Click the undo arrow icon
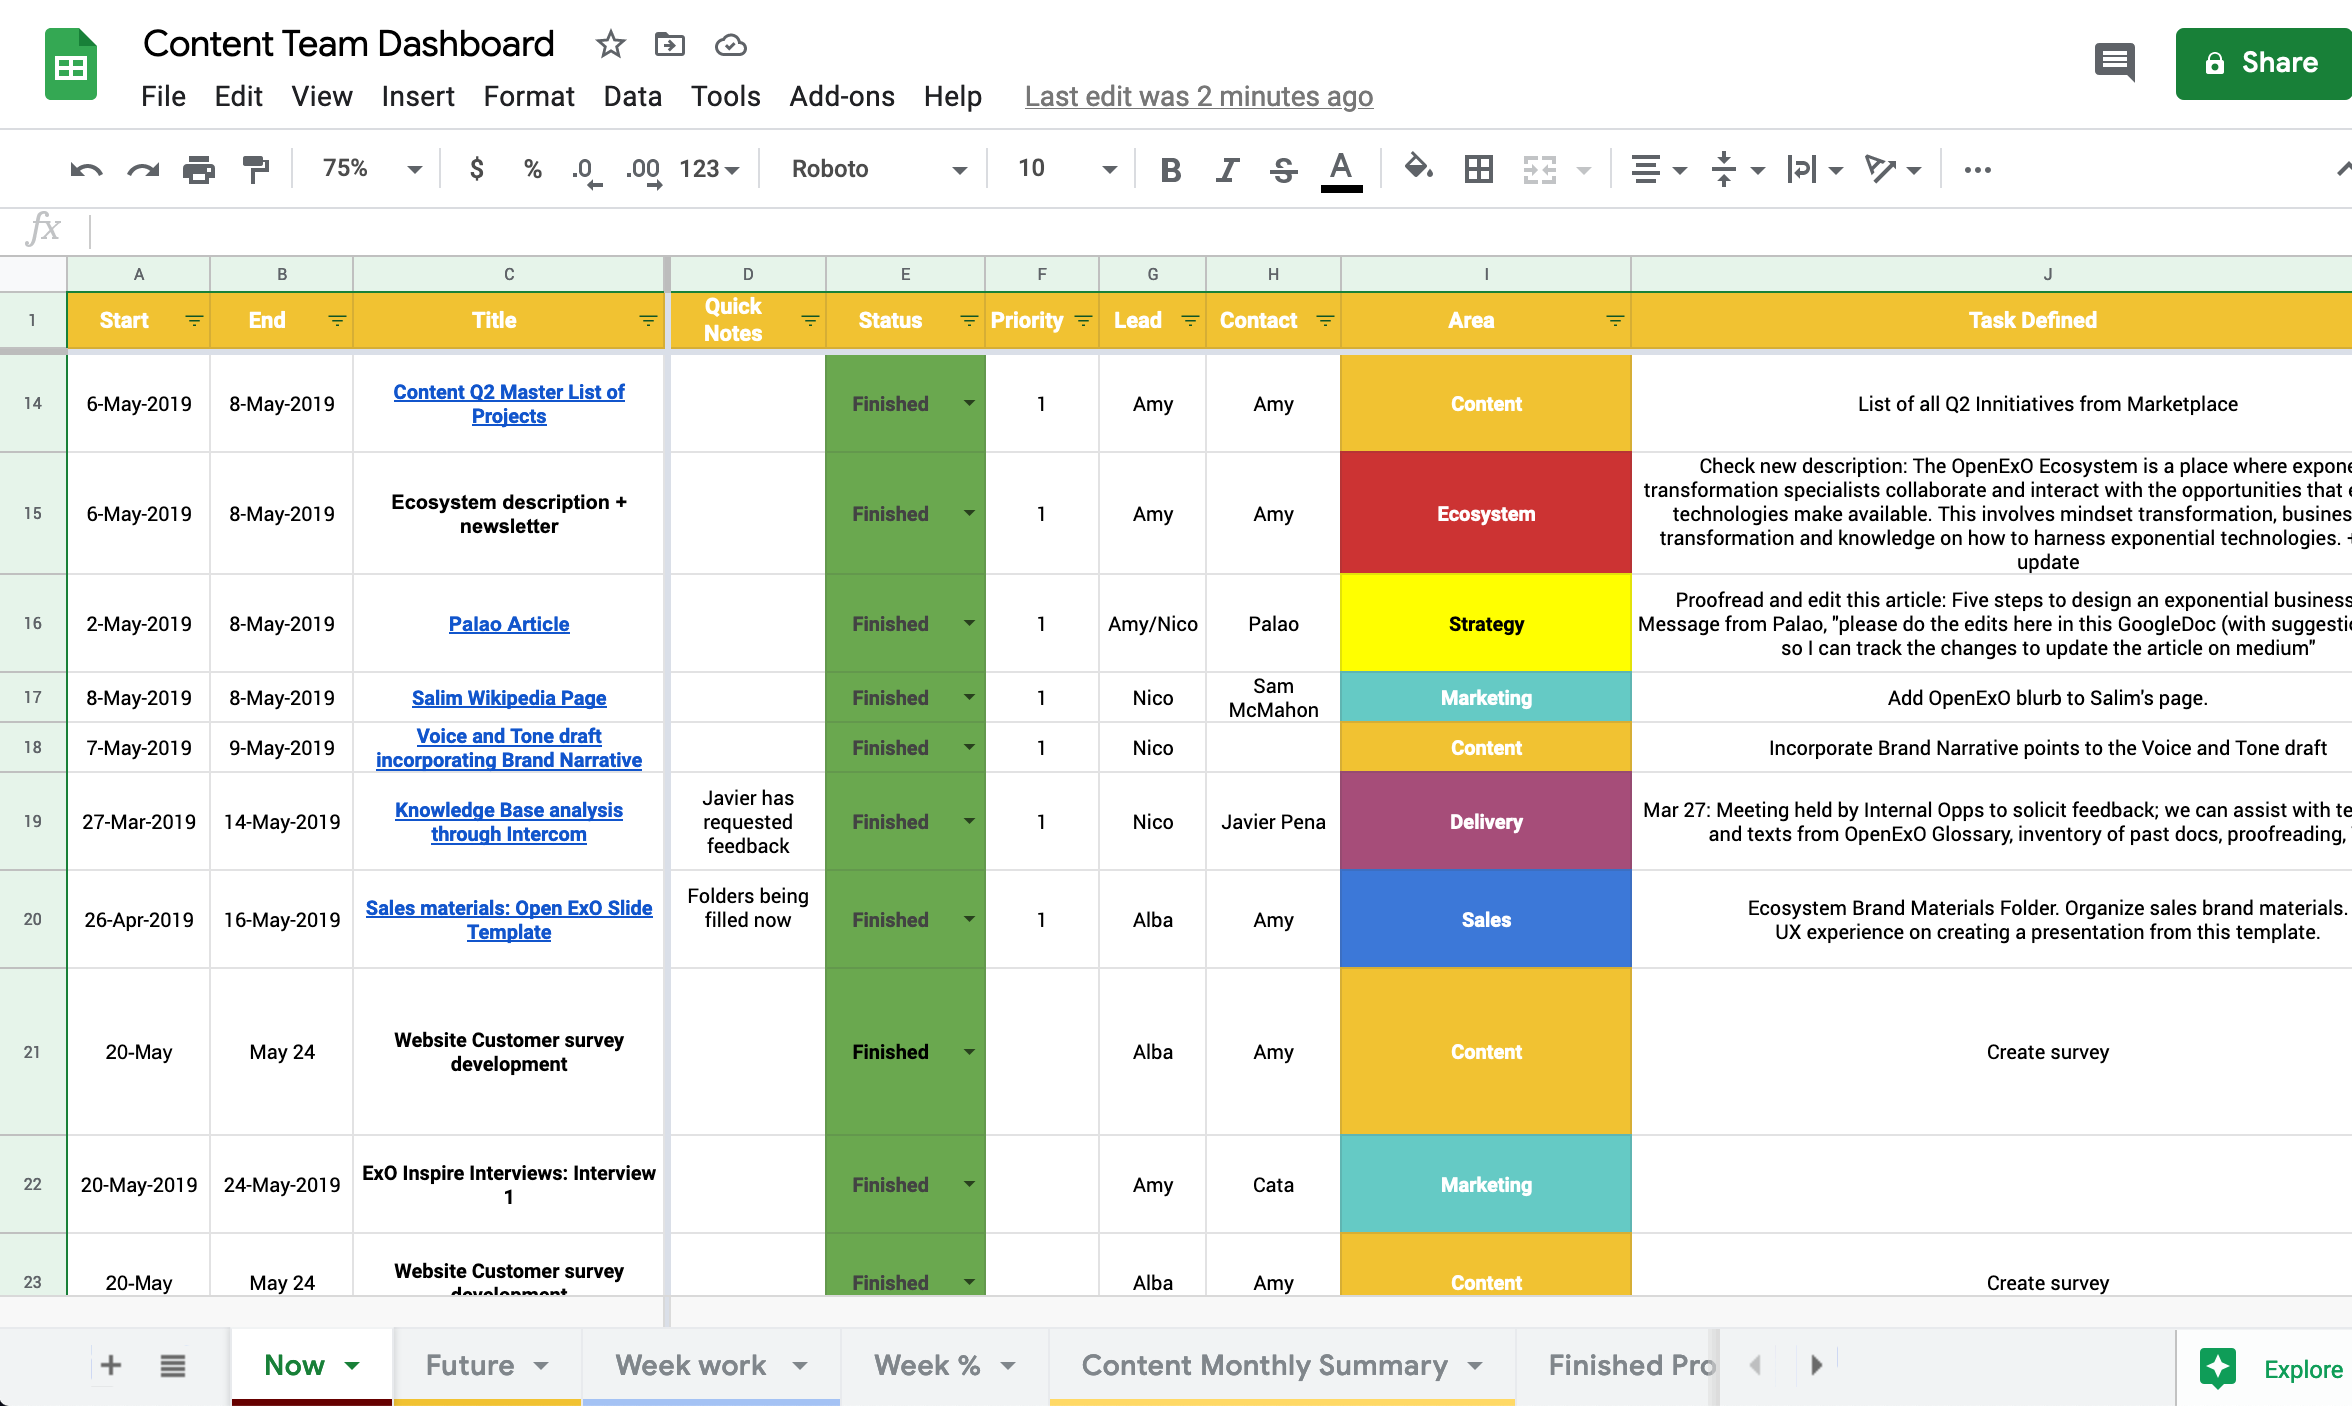Viewport: 2352px width, 1406px height. point(86,169)
